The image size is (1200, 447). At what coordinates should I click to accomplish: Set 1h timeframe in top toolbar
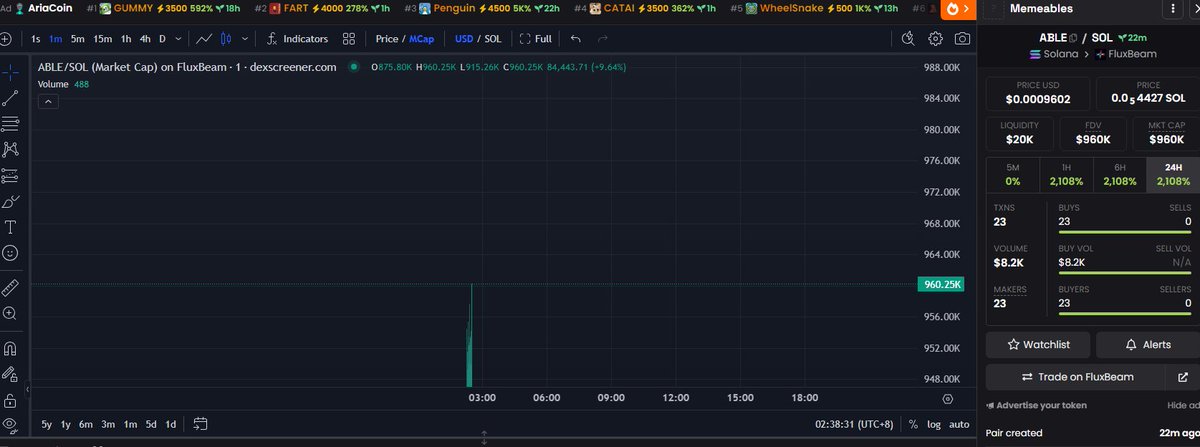[126, 39]
